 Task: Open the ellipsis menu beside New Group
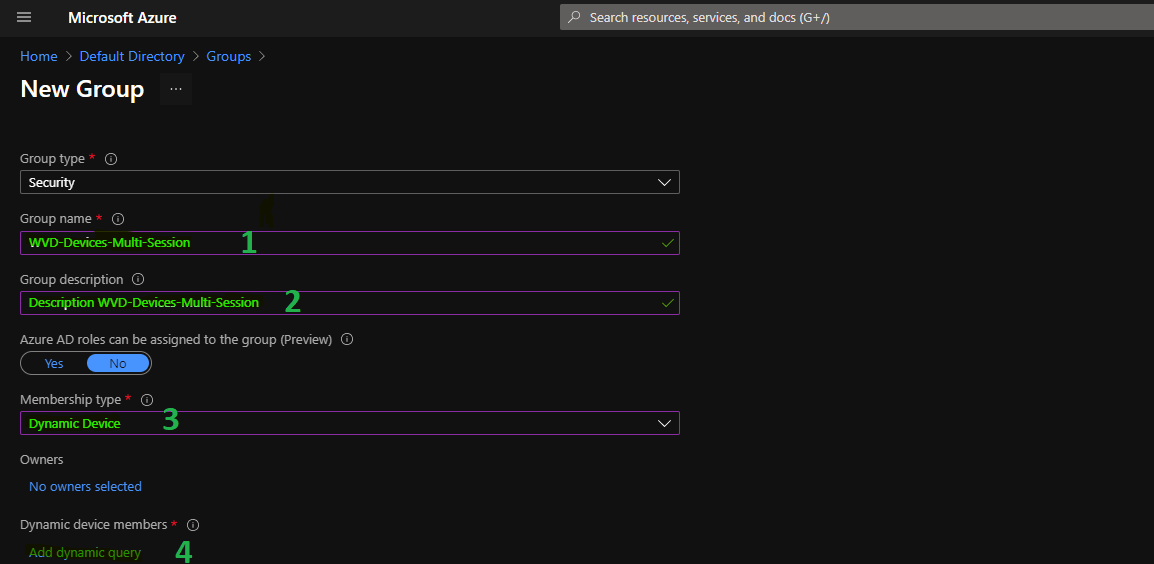[x=176, y=89]
